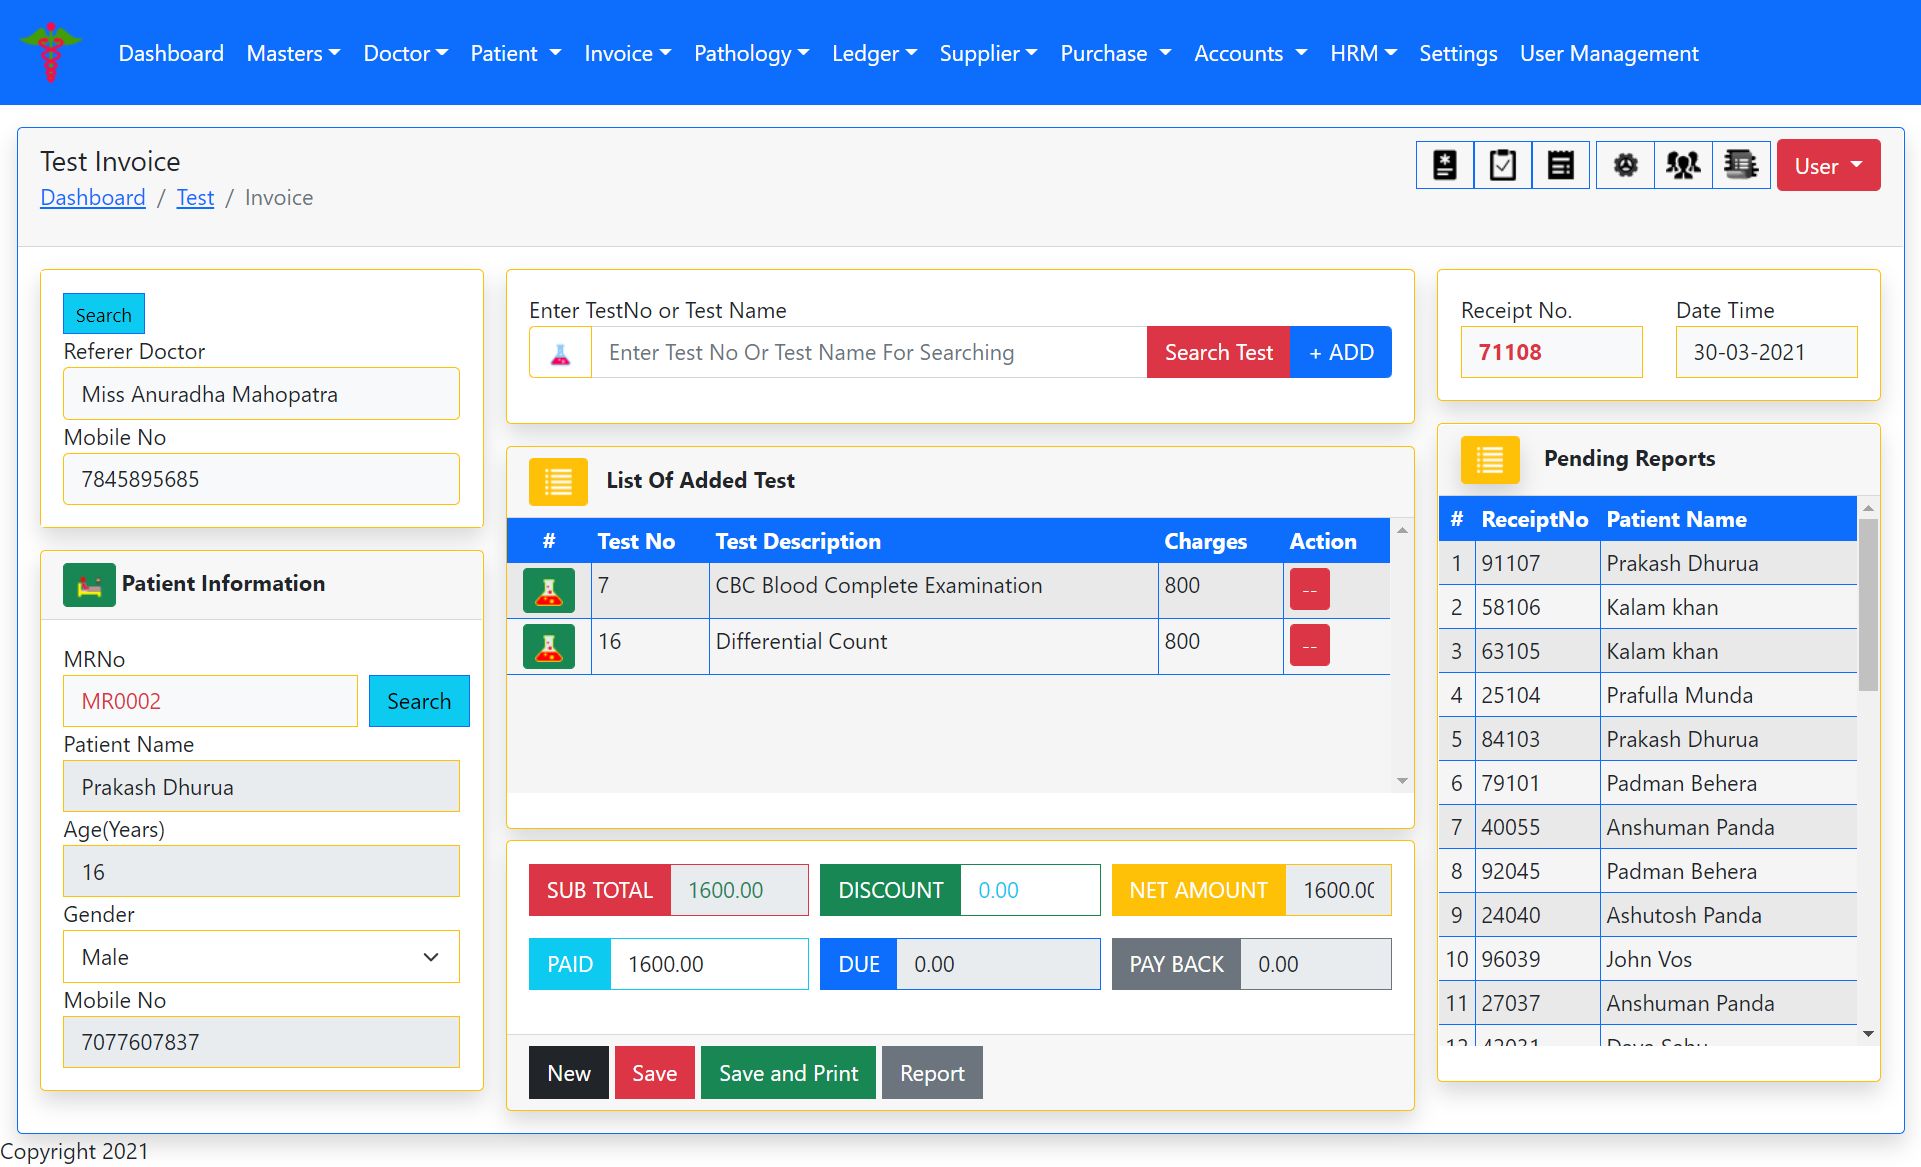Open the Gender dropdown
Image resolution: width=1921 pixels, height=1167 pixels.
pyautogui.click(x=261, y=957)
